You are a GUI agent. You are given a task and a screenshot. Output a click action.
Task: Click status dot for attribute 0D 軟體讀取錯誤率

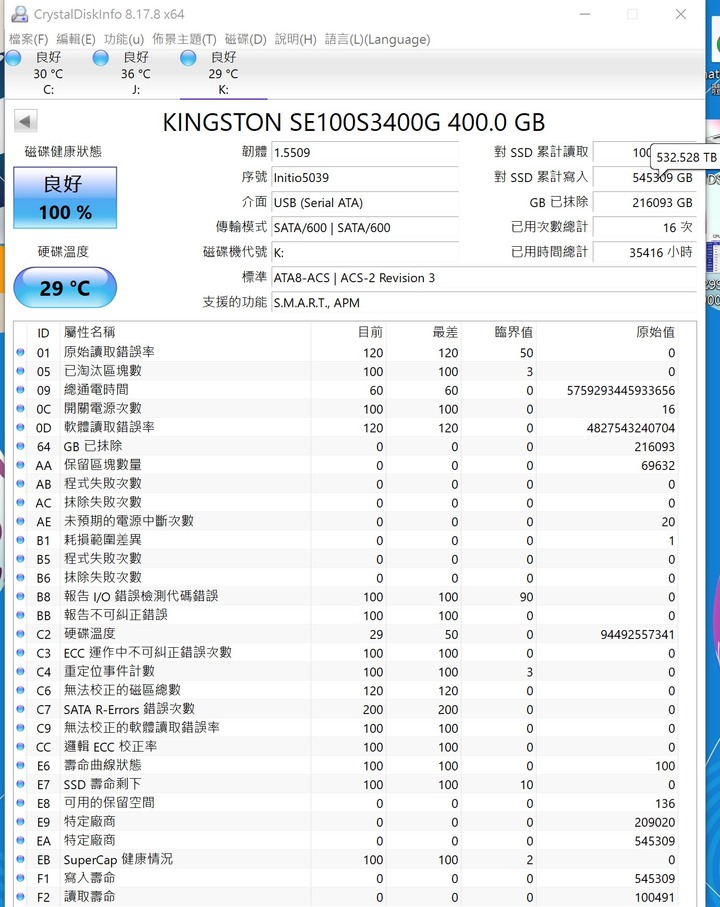(21, 427)
